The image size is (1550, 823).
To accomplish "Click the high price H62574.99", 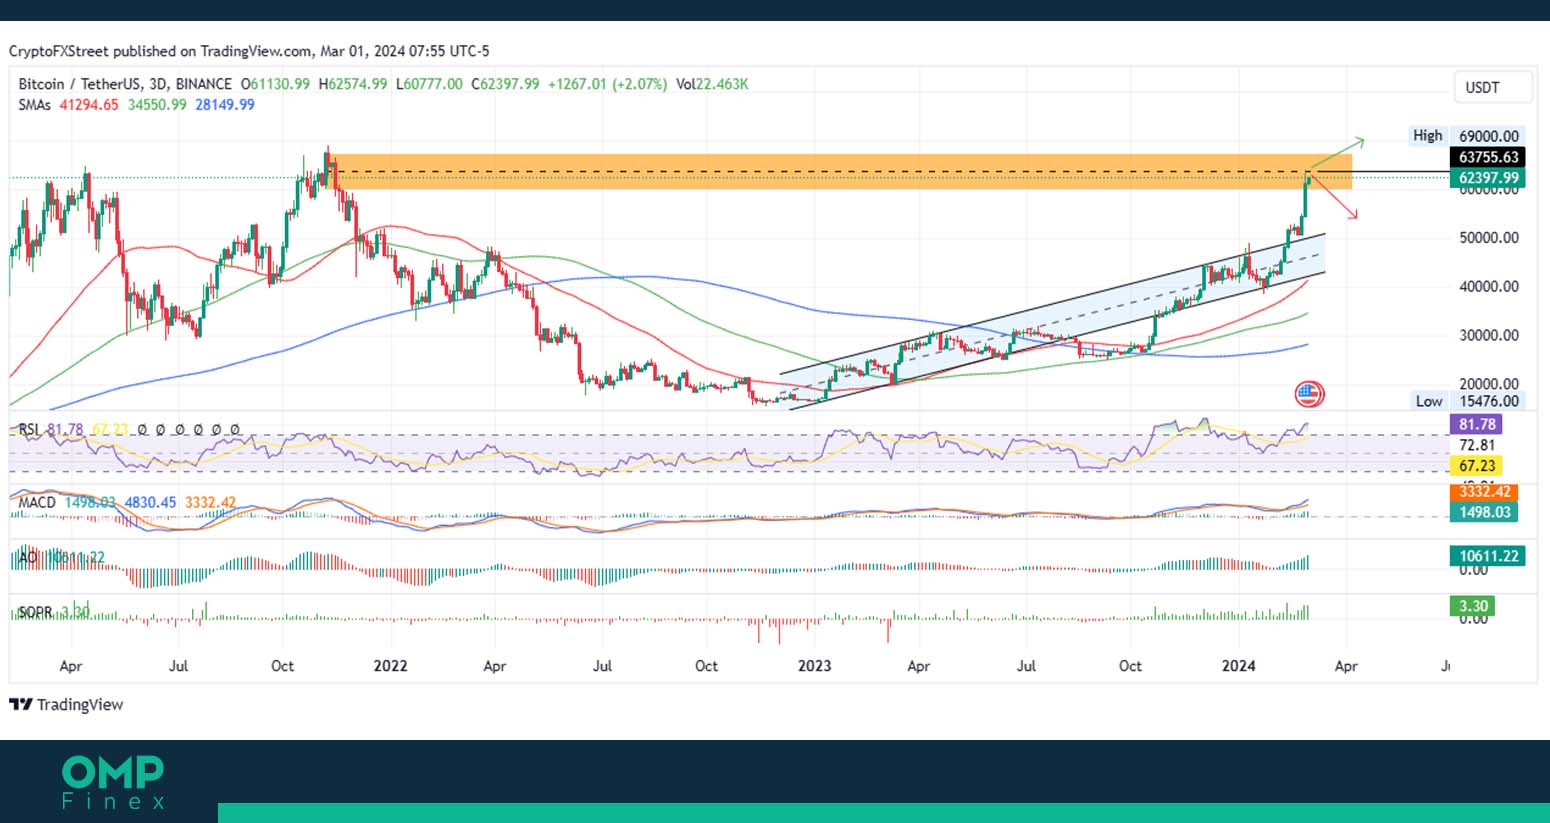I will [x=353, y=84].
